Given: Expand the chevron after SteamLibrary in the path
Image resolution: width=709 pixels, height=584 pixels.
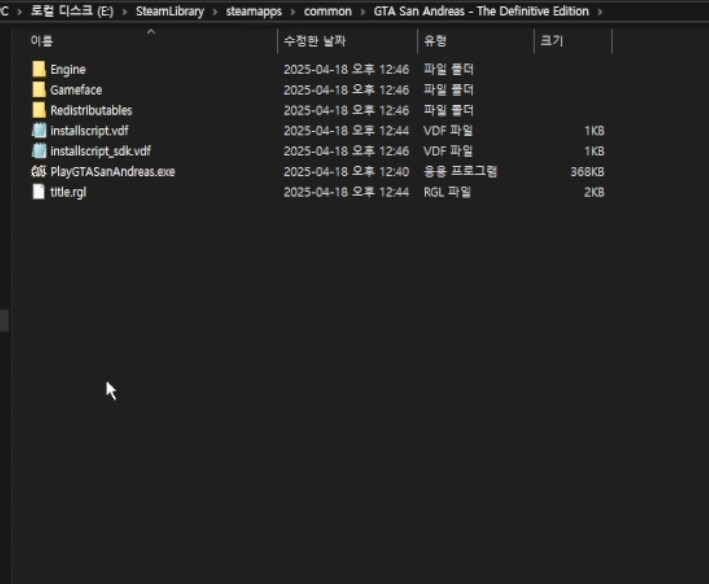Looking at the screenshot, I should pos(215,12).
